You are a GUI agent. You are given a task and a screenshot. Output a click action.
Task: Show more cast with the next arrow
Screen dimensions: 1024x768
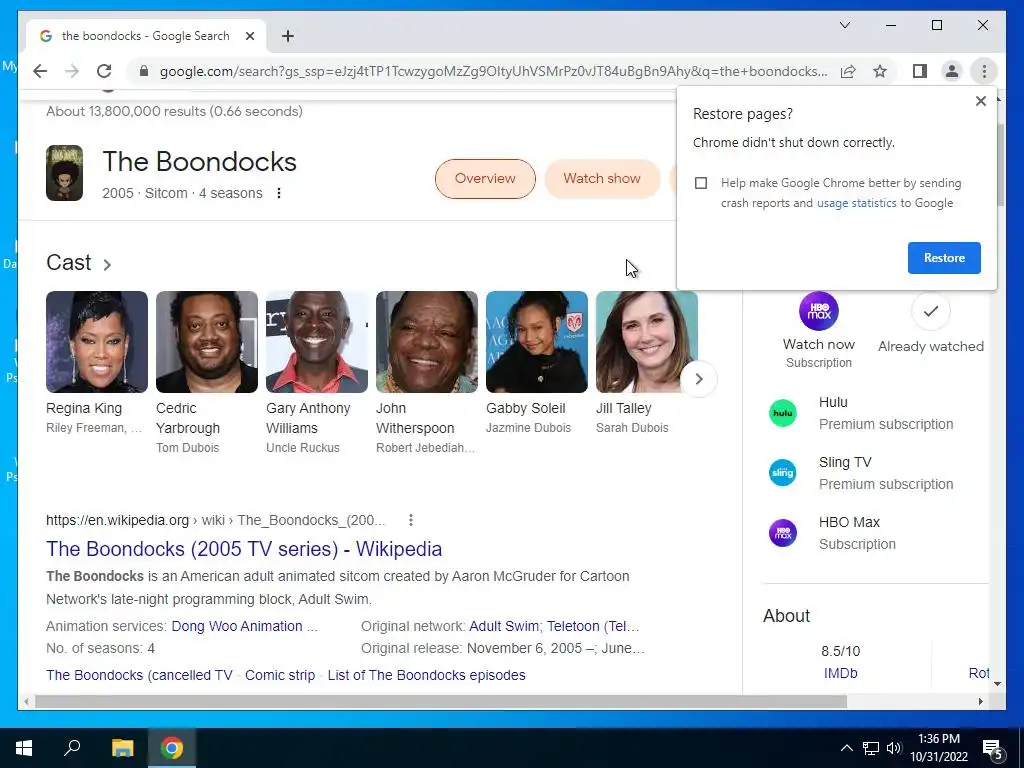pyautogui.click(x=699, y=379)
